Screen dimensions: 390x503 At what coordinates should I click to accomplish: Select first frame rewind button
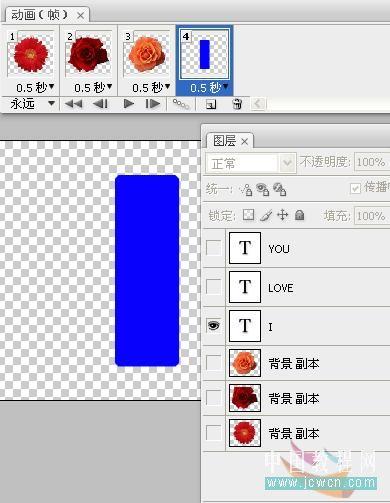[74, 104]
